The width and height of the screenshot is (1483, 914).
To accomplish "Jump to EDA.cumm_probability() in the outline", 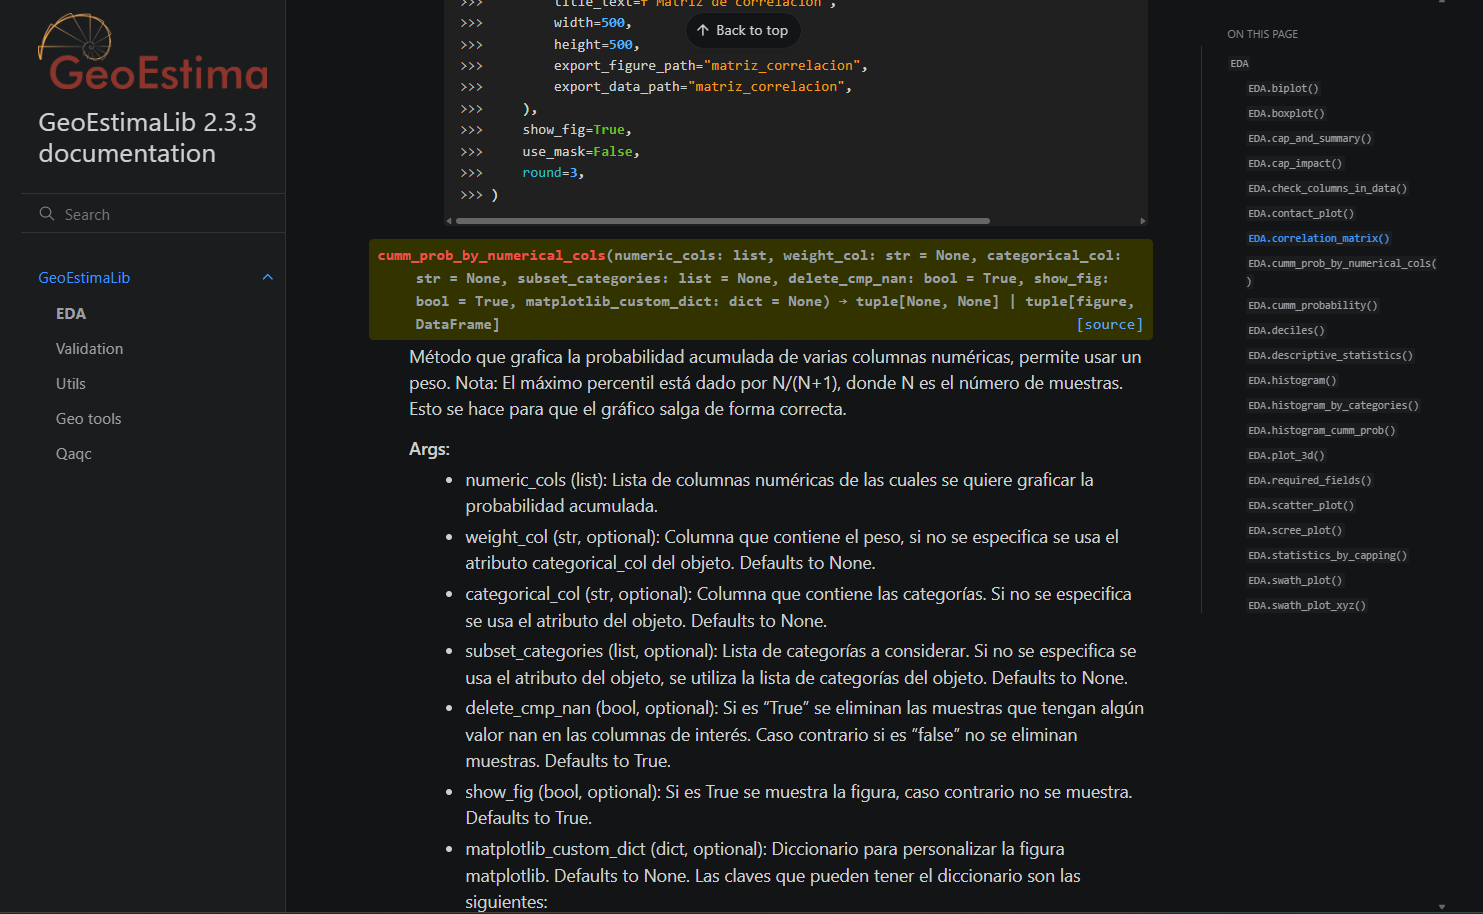I will click(x=1313, y=305).
